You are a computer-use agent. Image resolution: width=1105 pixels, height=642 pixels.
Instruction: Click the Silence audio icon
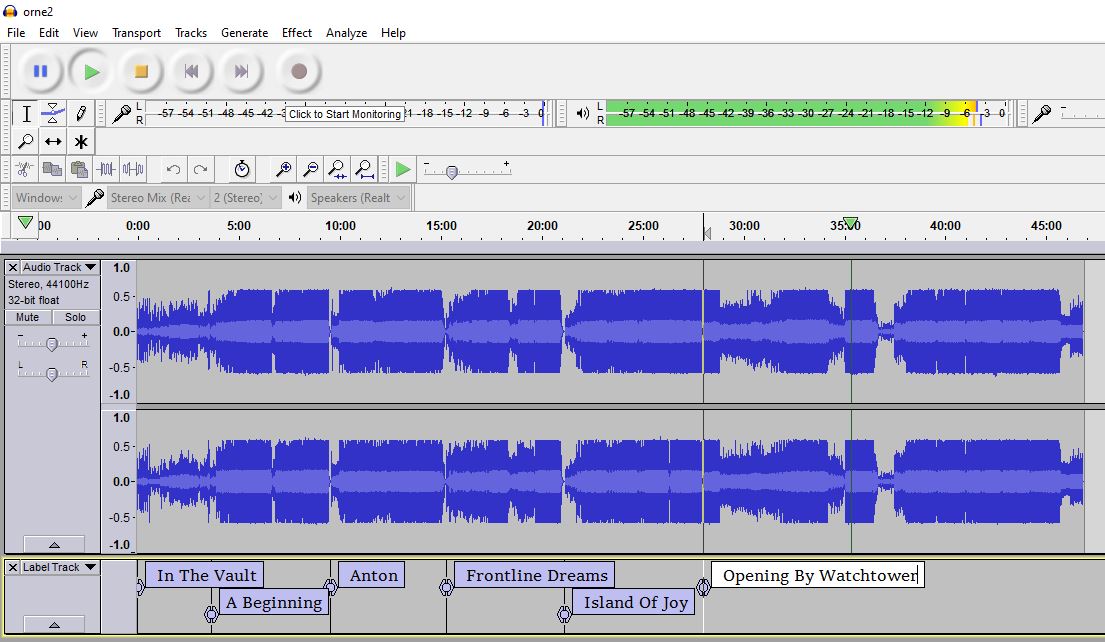(133, 169)
